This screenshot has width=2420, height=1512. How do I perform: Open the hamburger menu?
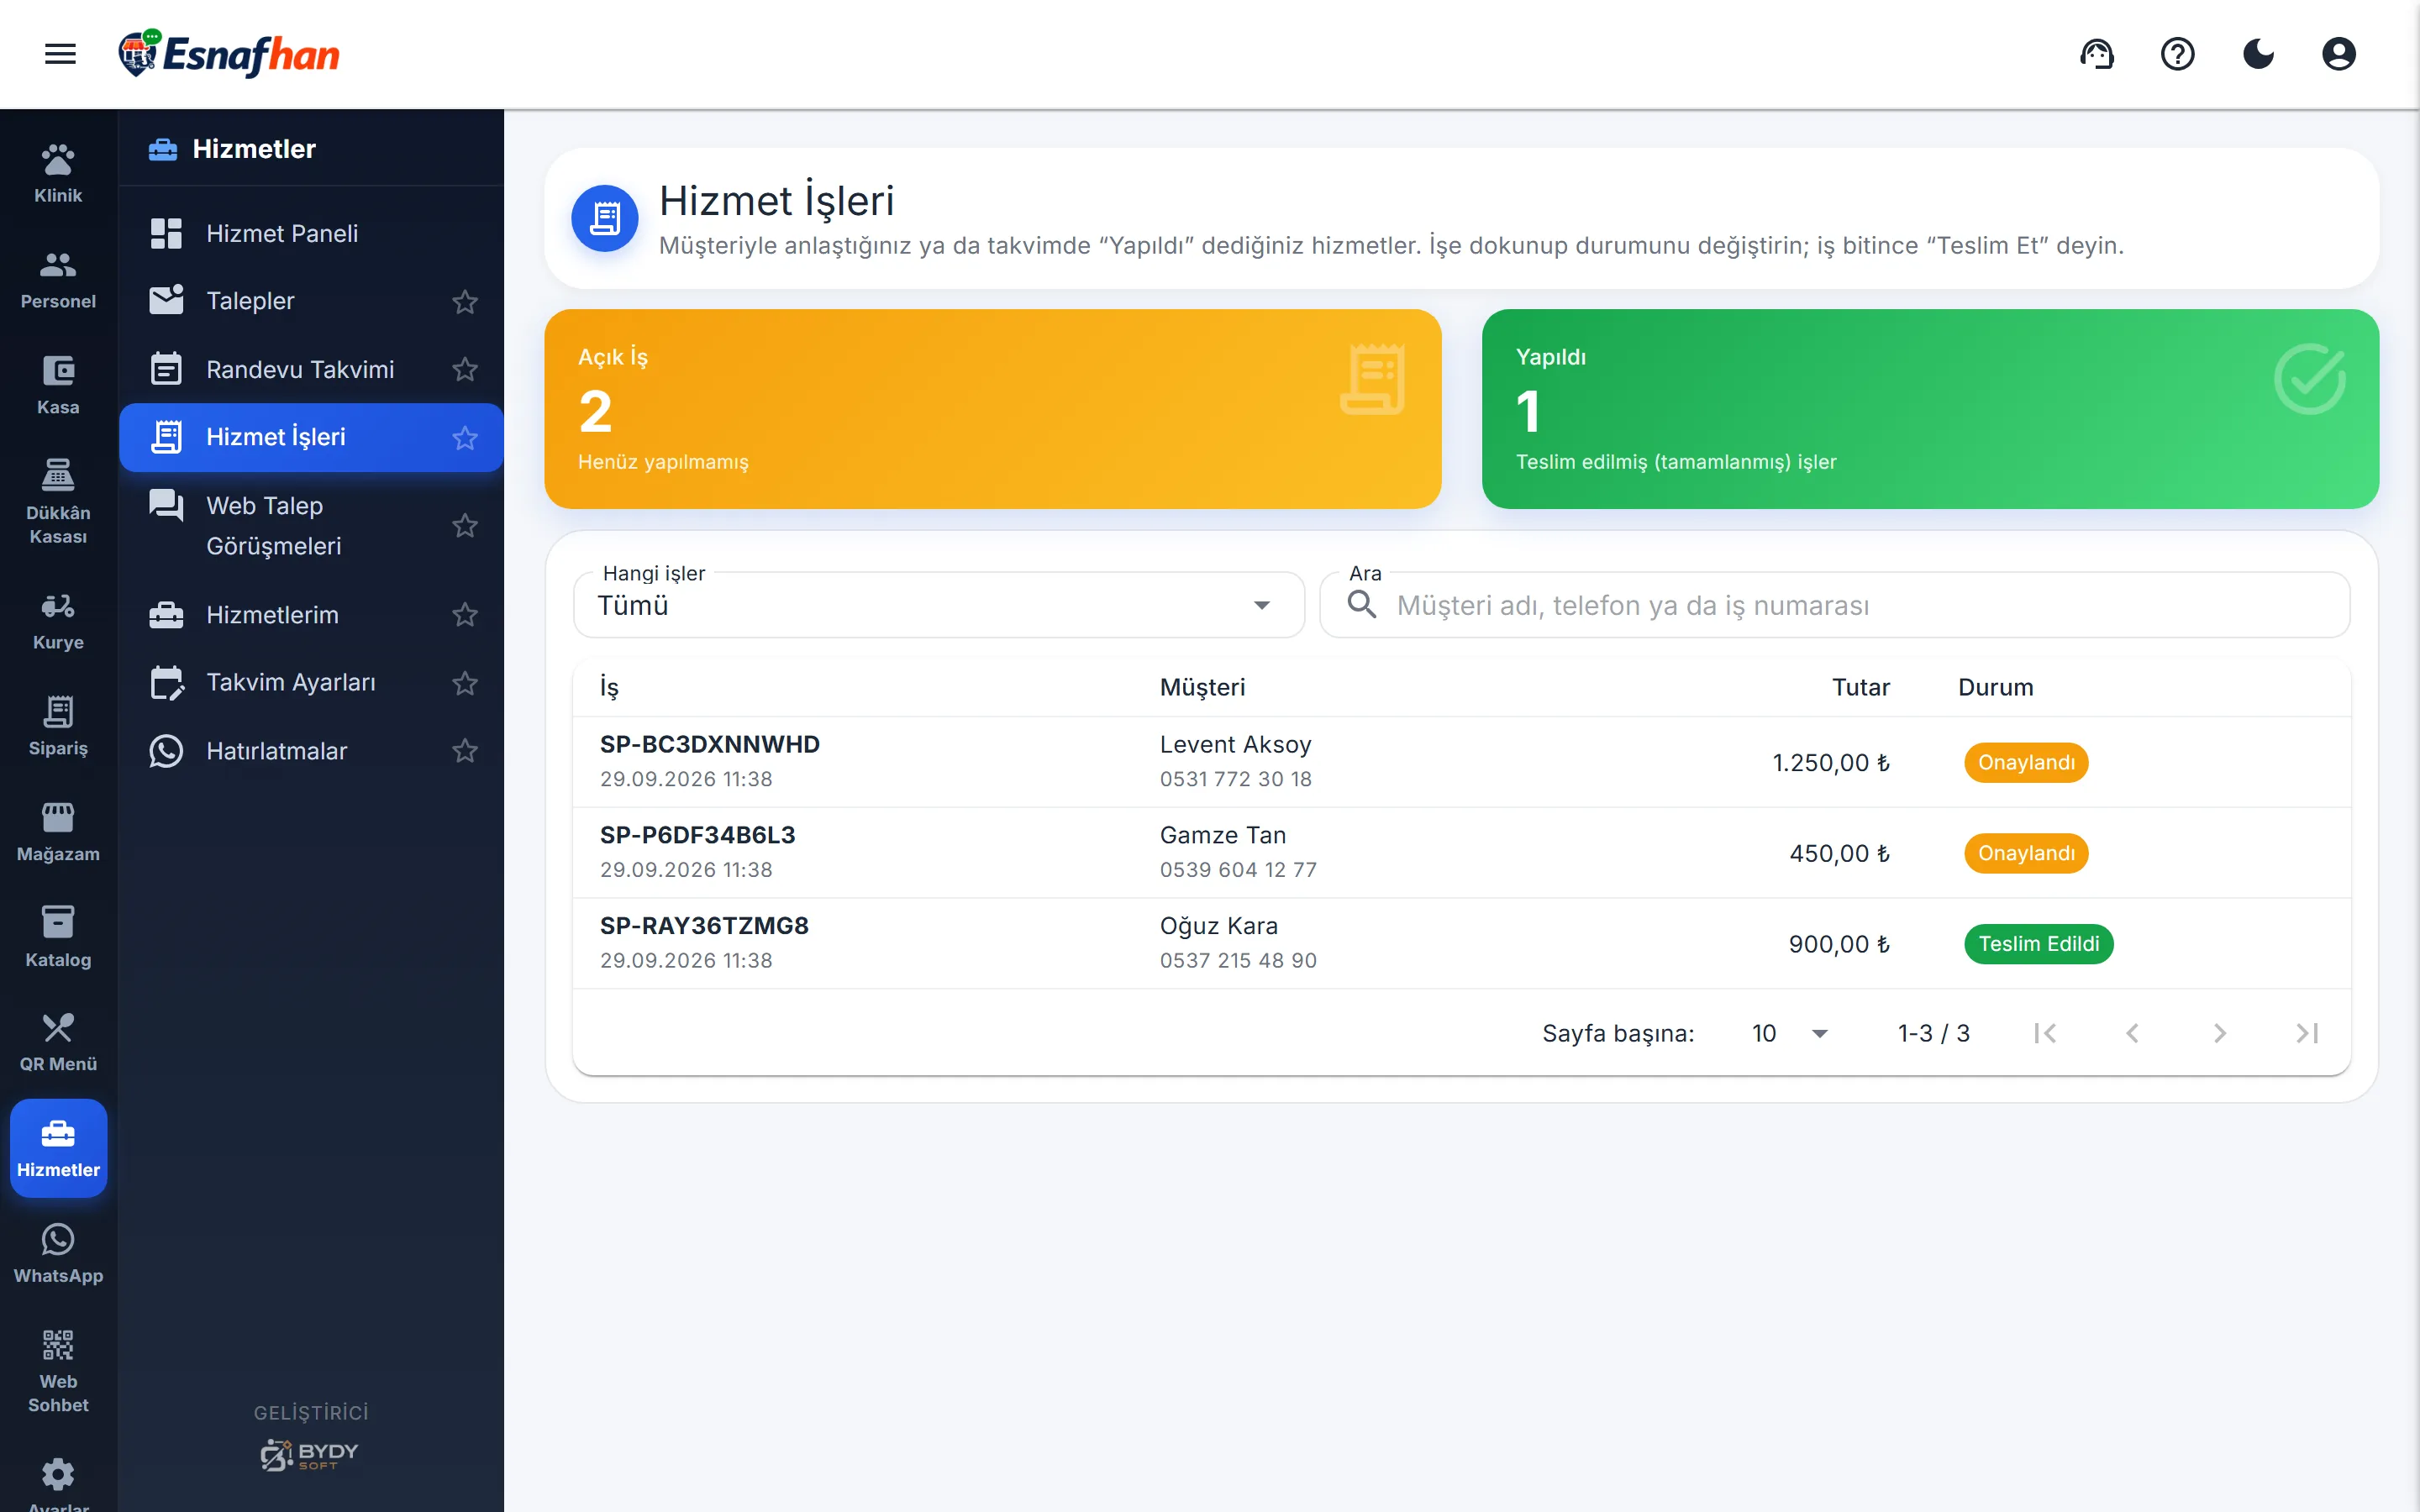(x=60, y=54)
